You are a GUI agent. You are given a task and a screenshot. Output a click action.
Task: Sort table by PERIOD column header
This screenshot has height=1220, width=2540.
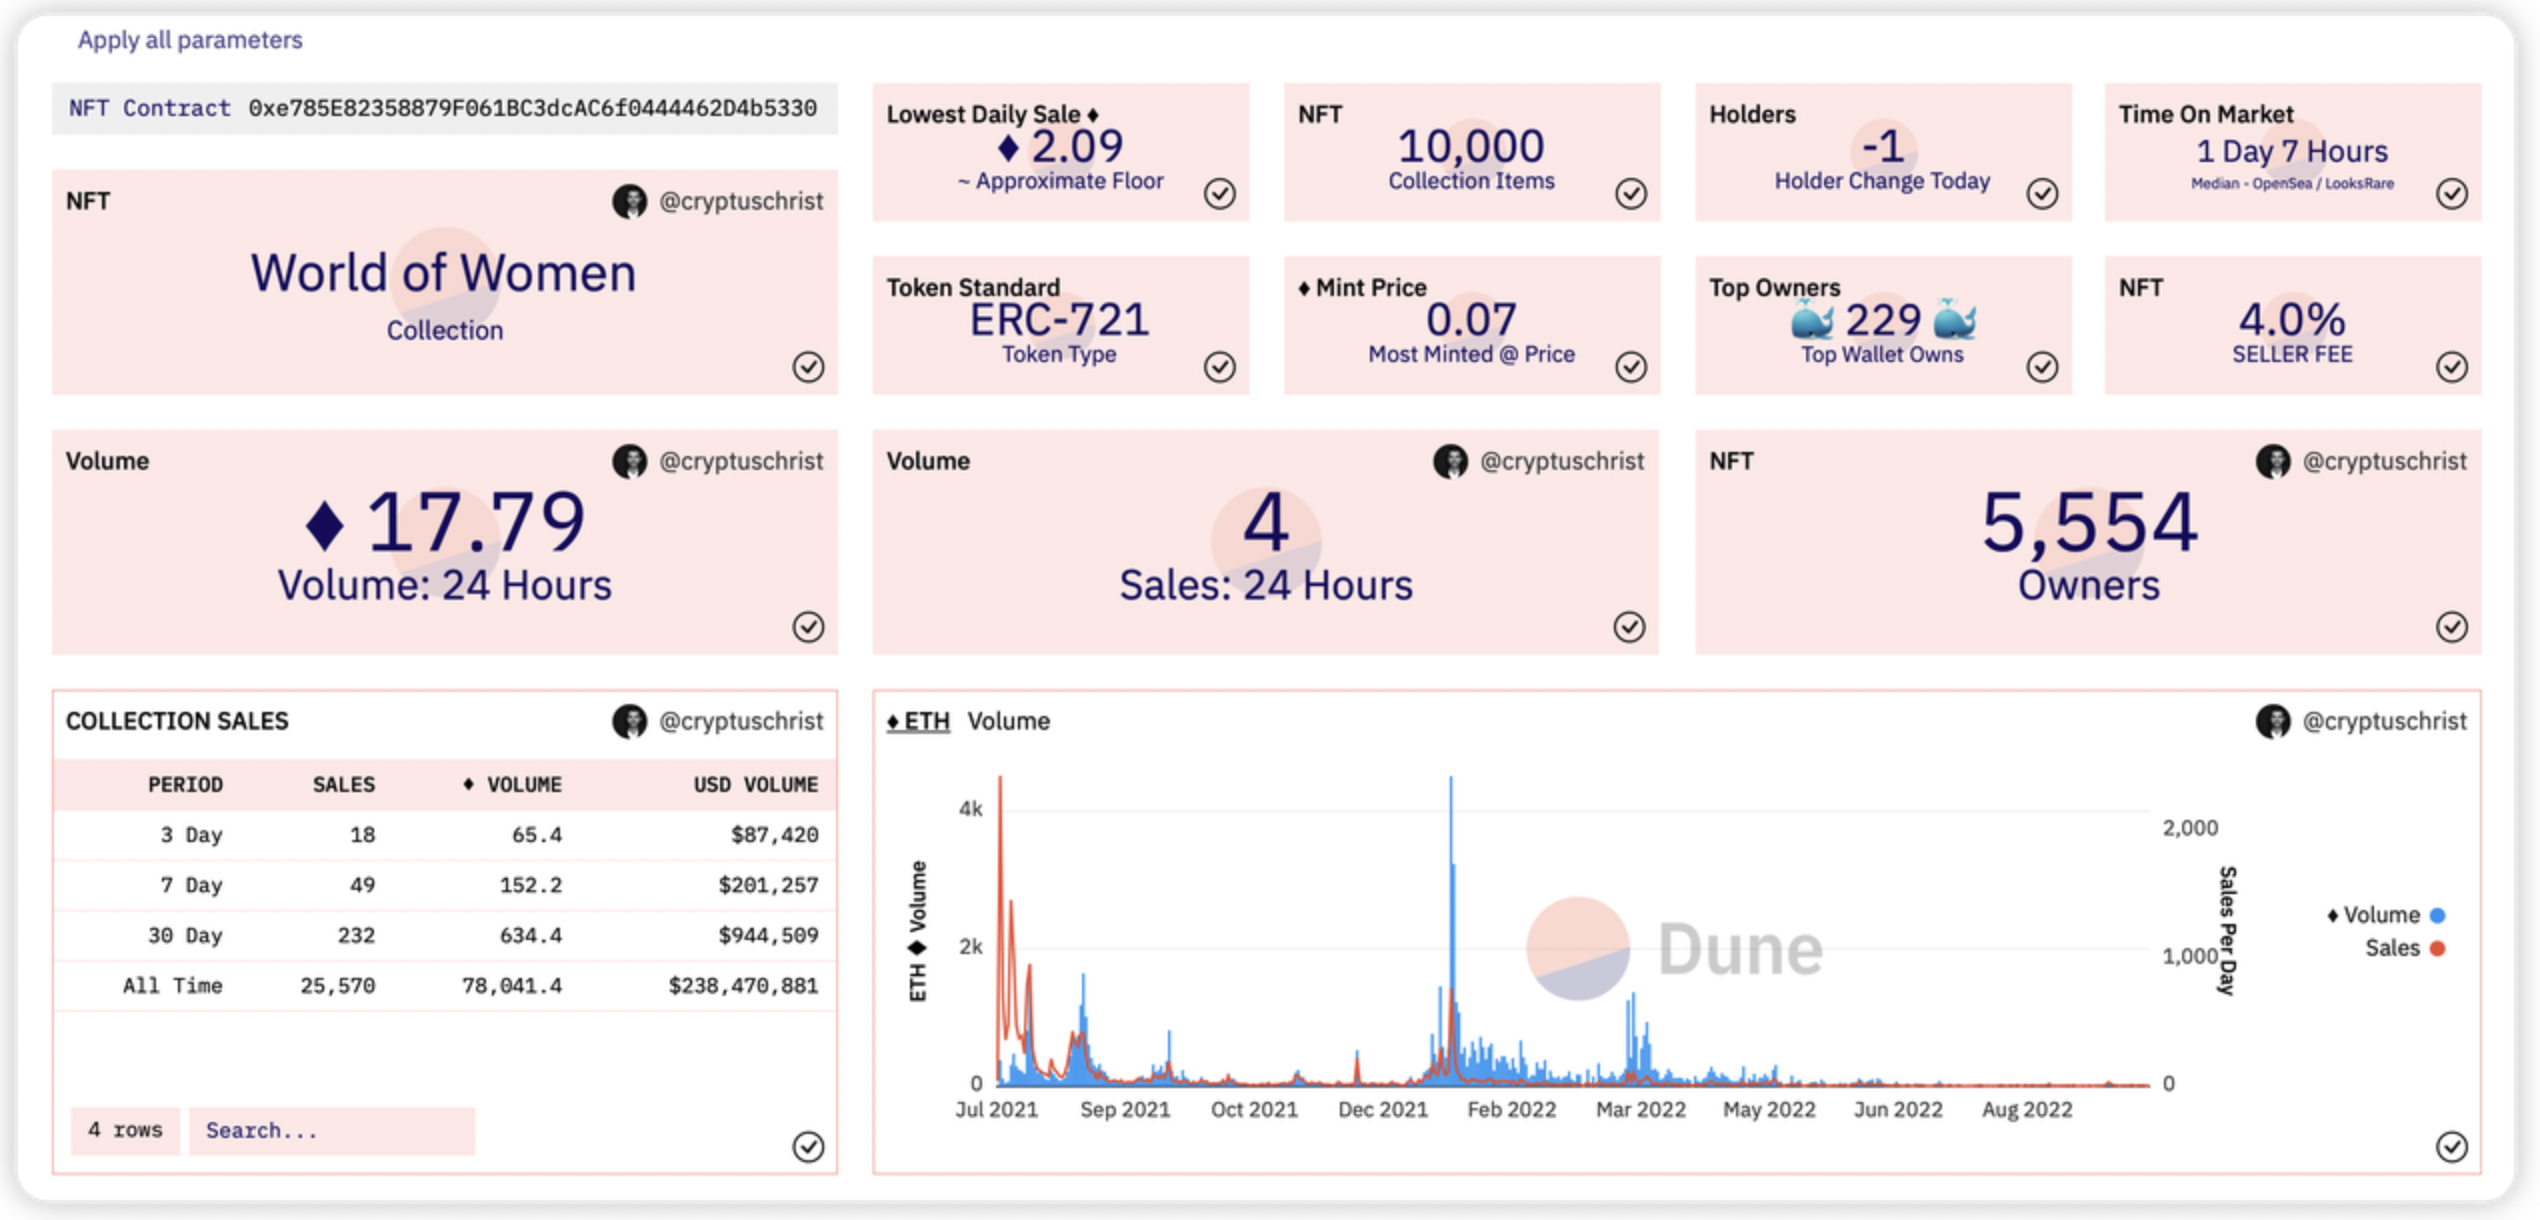[186, 785]
